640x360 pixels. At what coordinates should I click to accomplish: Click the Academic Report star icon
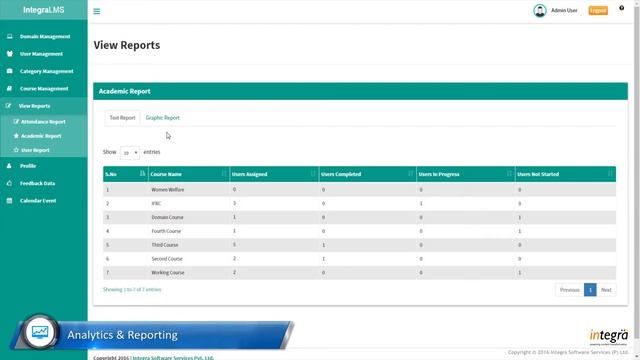coord(16,136)
